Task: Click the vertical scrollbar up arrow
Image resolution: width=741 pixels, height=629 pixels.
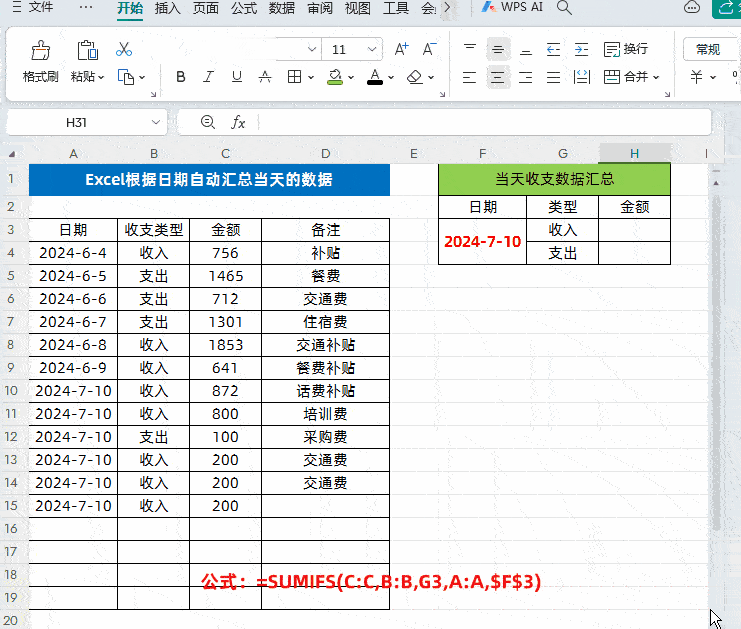Action: click(716, 183)
